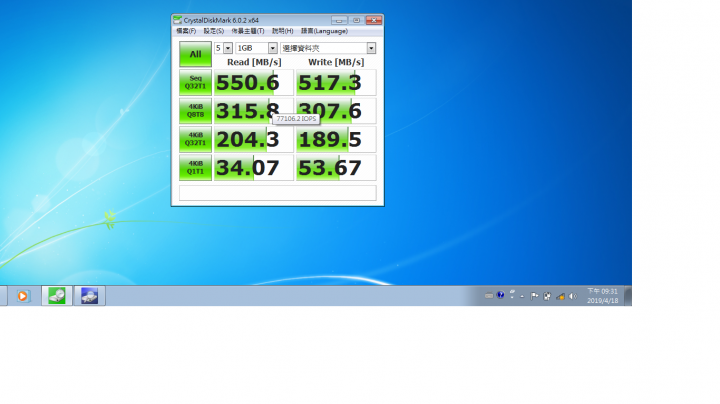
Task: Minimize the CrystalDiskMark window
Action: 339,20
